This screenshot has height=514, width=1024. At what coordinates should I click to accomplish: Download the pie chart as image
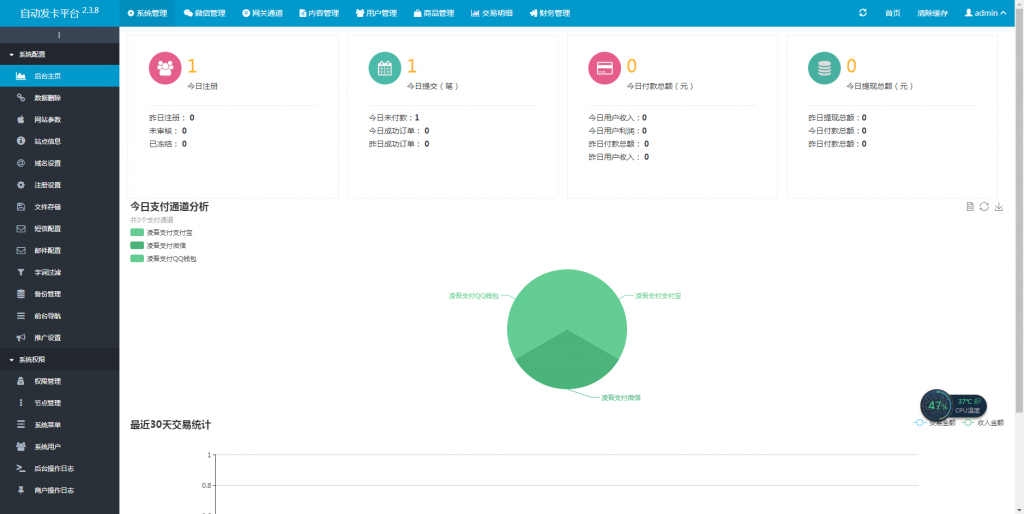[999, 207]
